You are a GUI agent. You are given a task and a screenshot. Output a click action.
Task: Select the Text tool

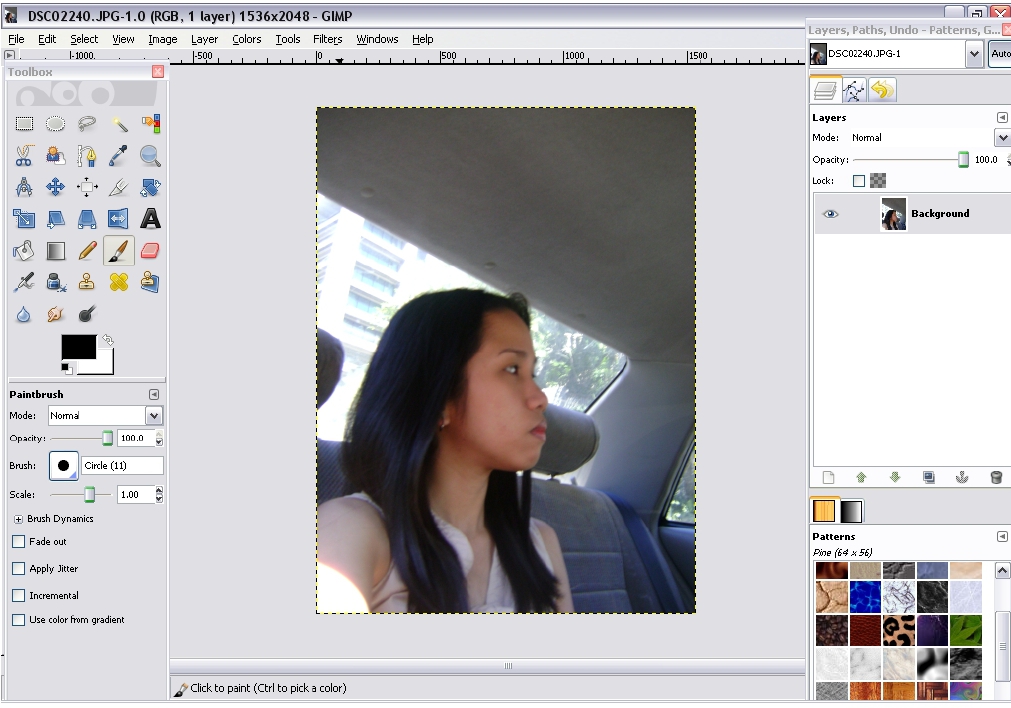(x=150, y=219)
